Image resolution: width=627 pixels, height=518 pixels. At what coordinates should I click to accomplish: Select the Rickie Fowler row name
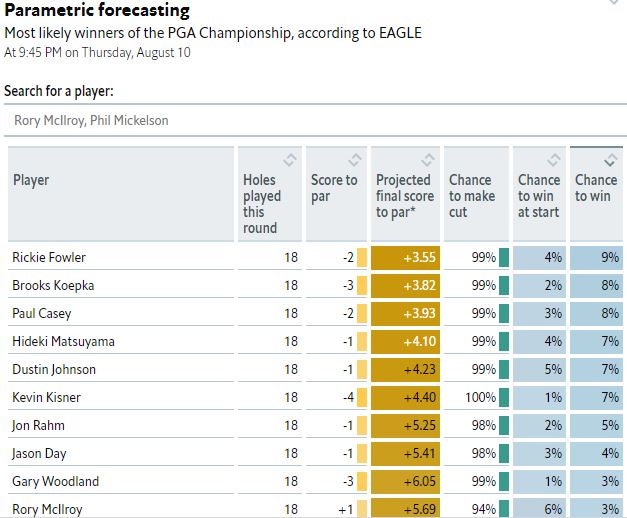coord(49,258)
